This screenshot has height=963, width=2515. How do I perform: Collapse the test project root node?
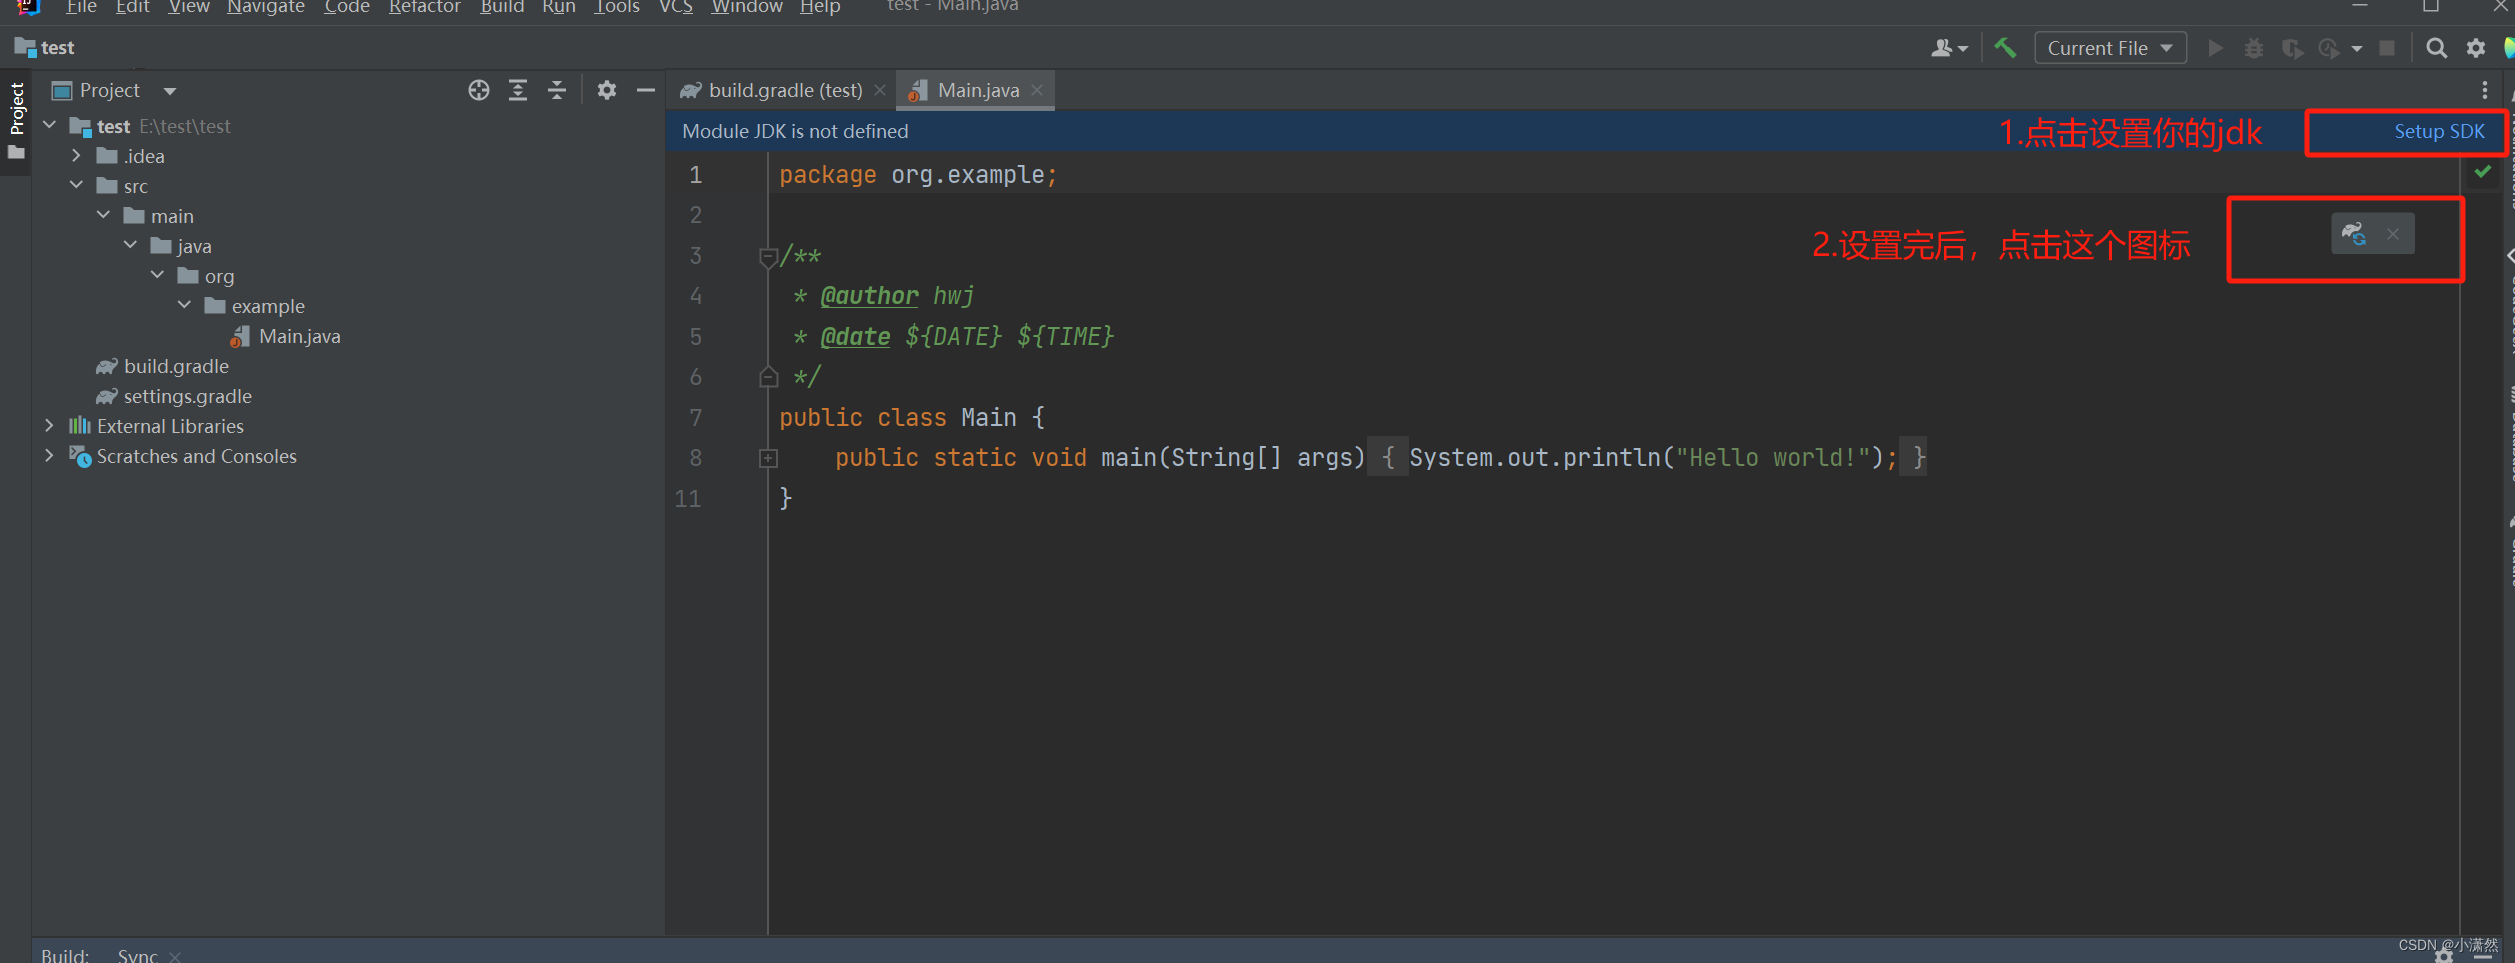pos(50,126)
